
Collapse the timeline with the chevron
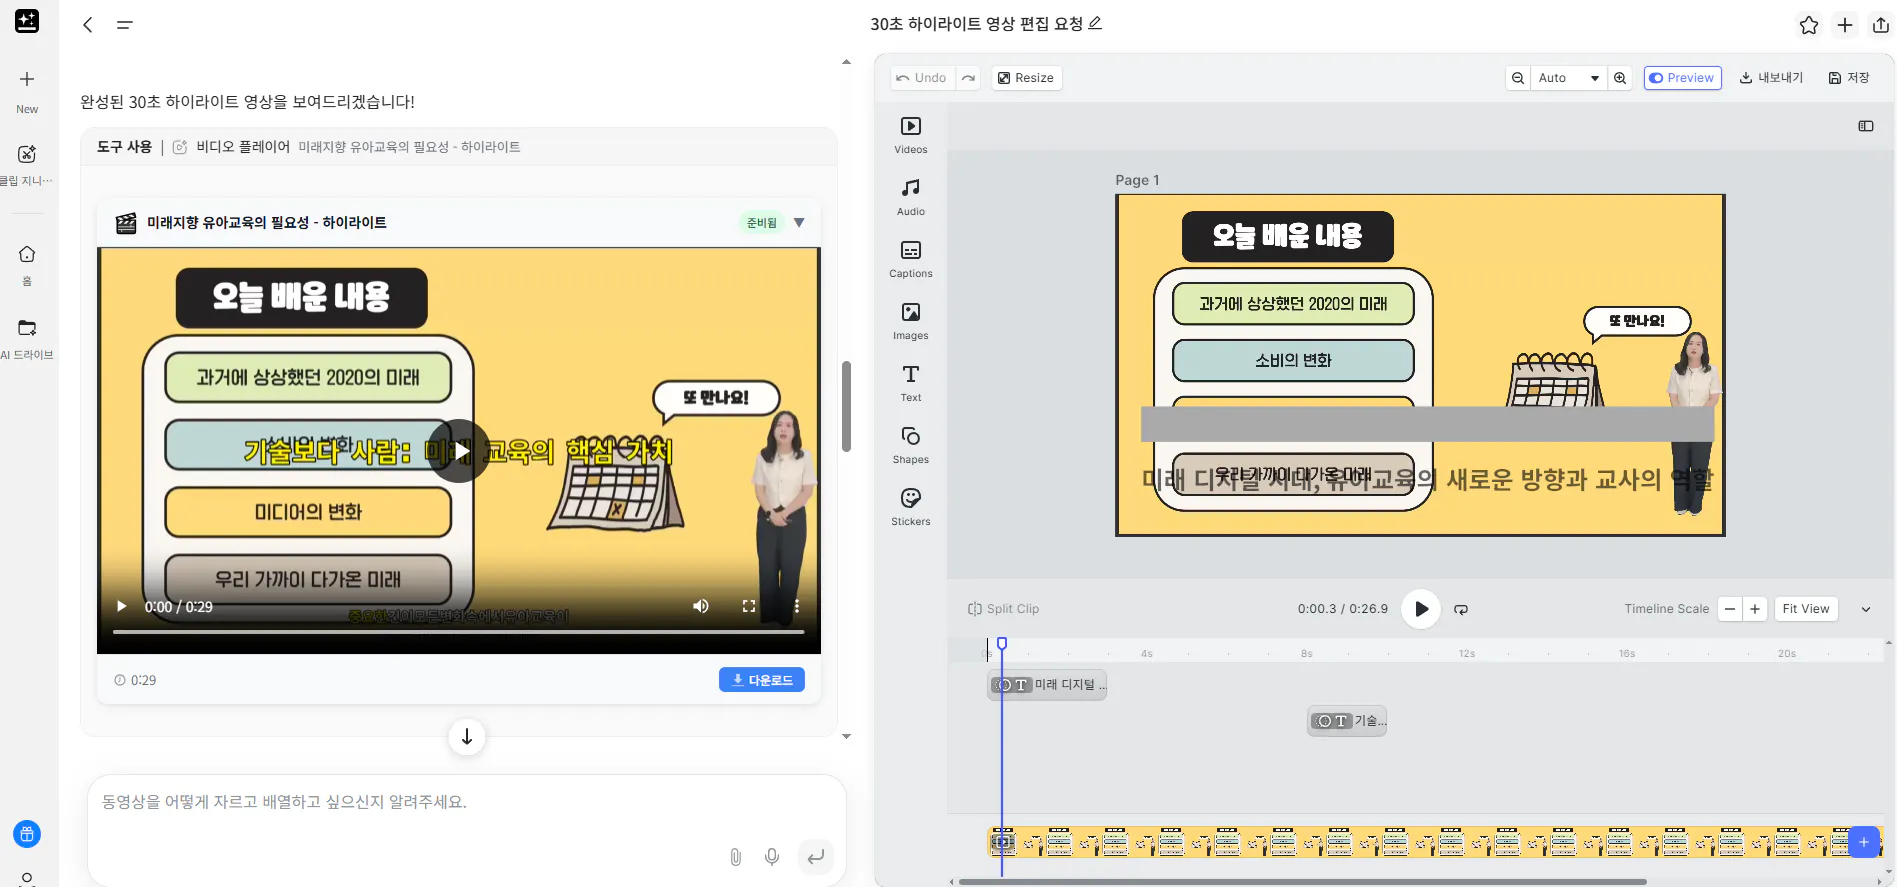(x=1865, y=609)
